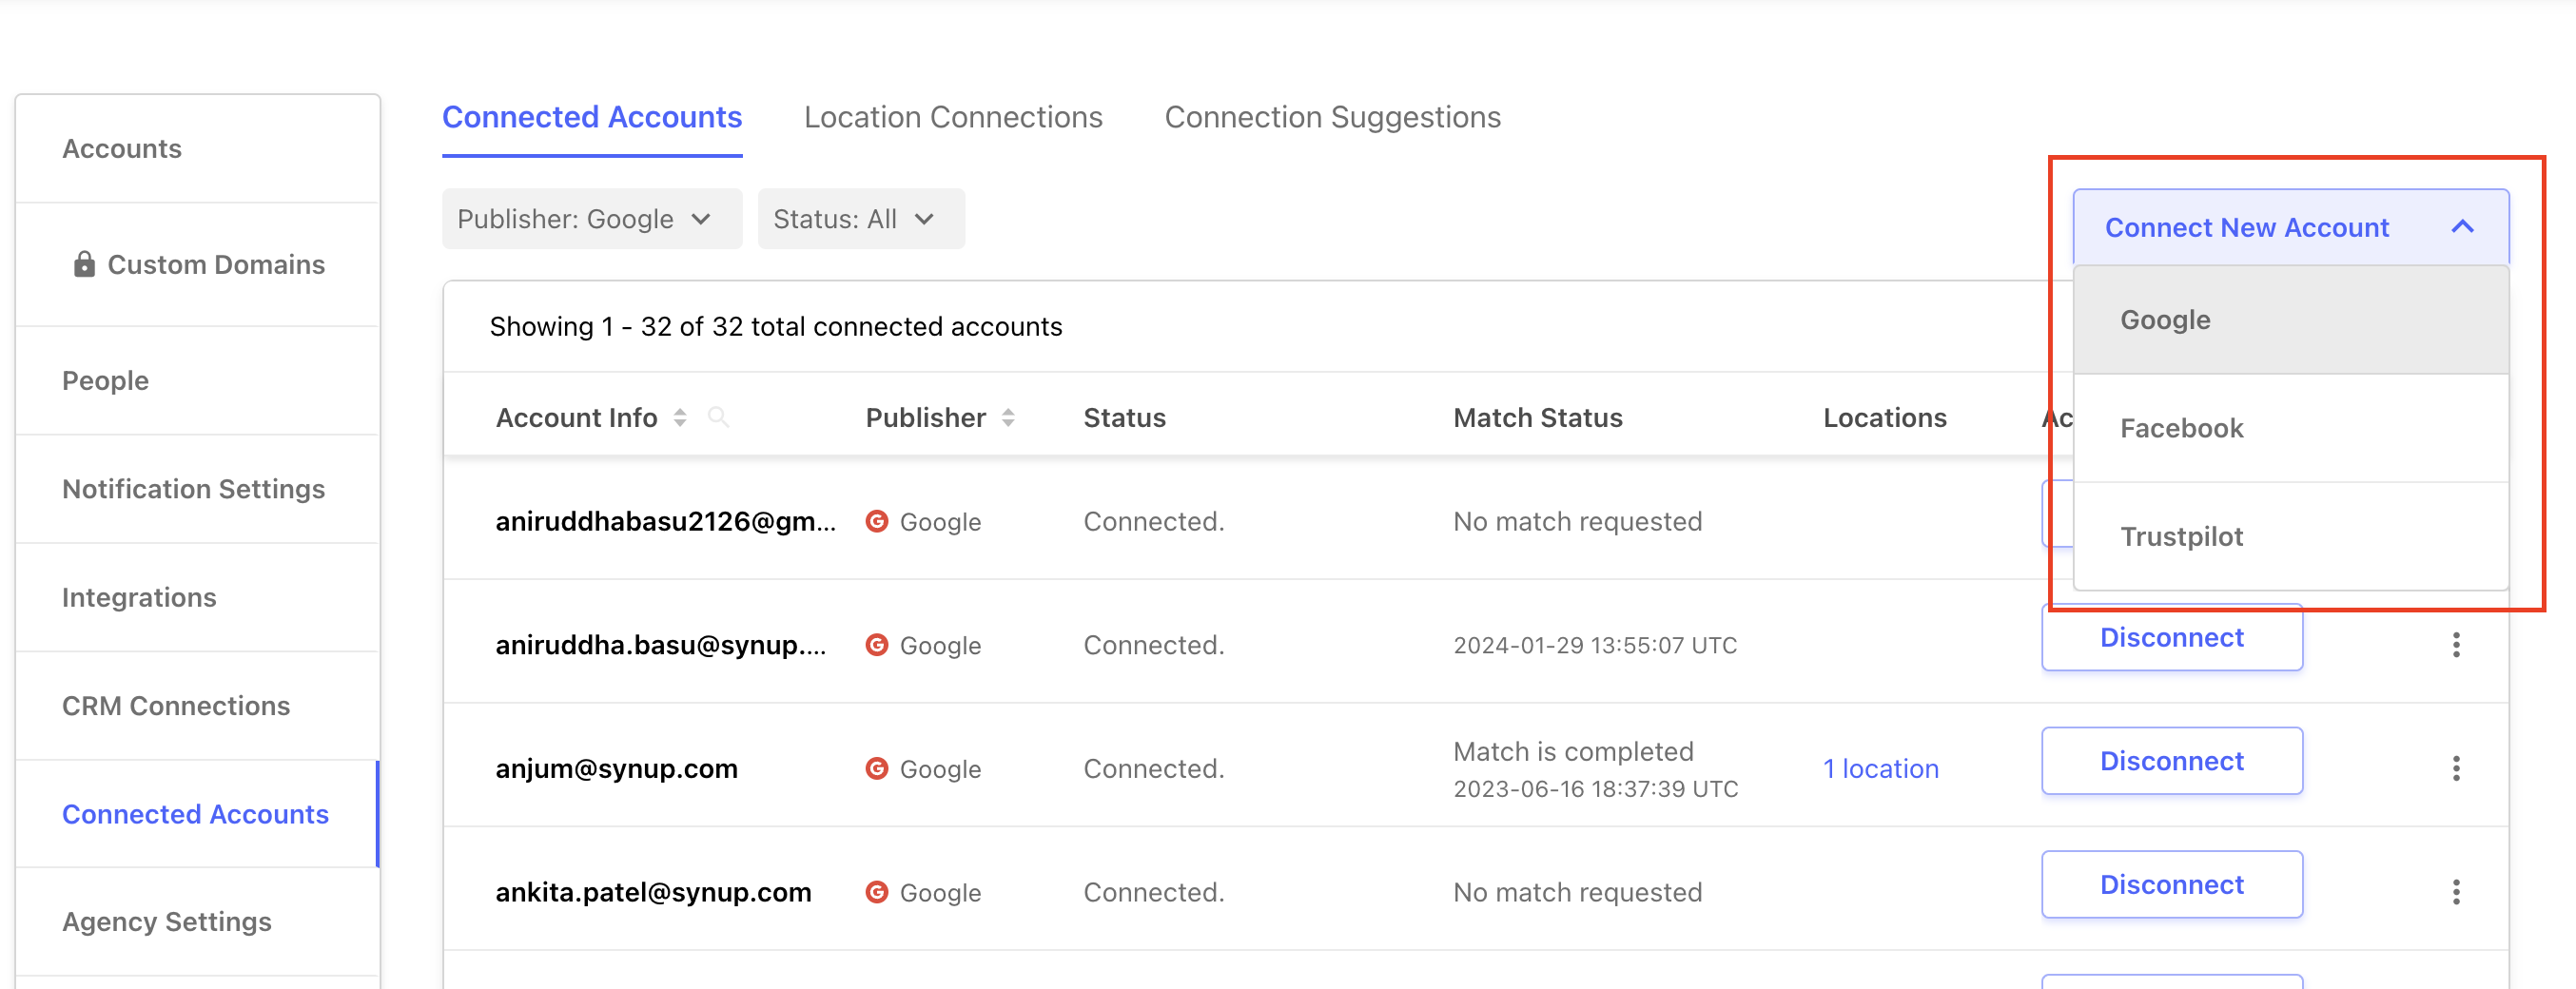Collapse the Connect New Account chevron
This screenshot has height=989, width=2576.
tap(2462, 227)
